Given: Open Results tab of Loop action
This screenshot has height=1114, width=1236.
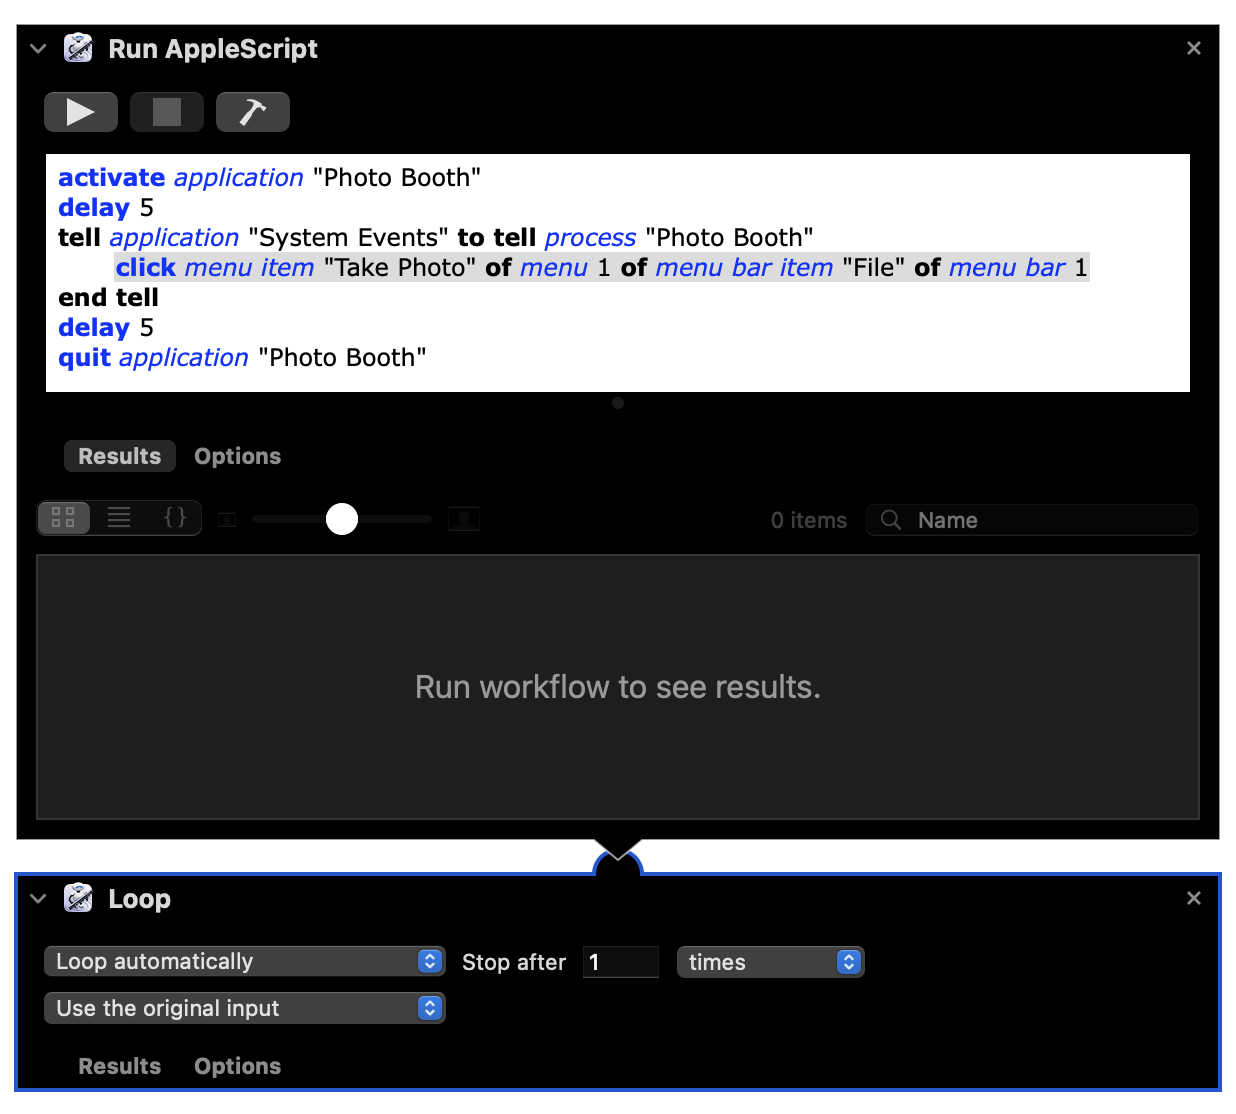Looking at the screenshot, I should pyautogui.click(x=120, y=1066).
